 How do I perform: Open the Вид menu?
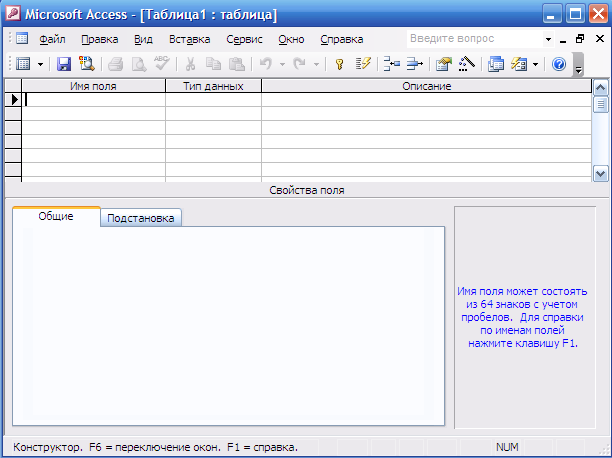coord(143,39)
